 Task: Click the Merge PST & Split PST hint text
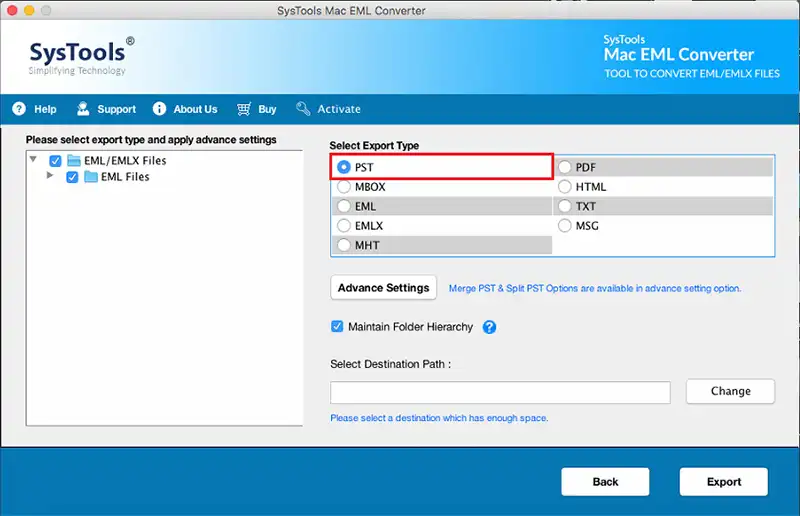pos(595,288)
